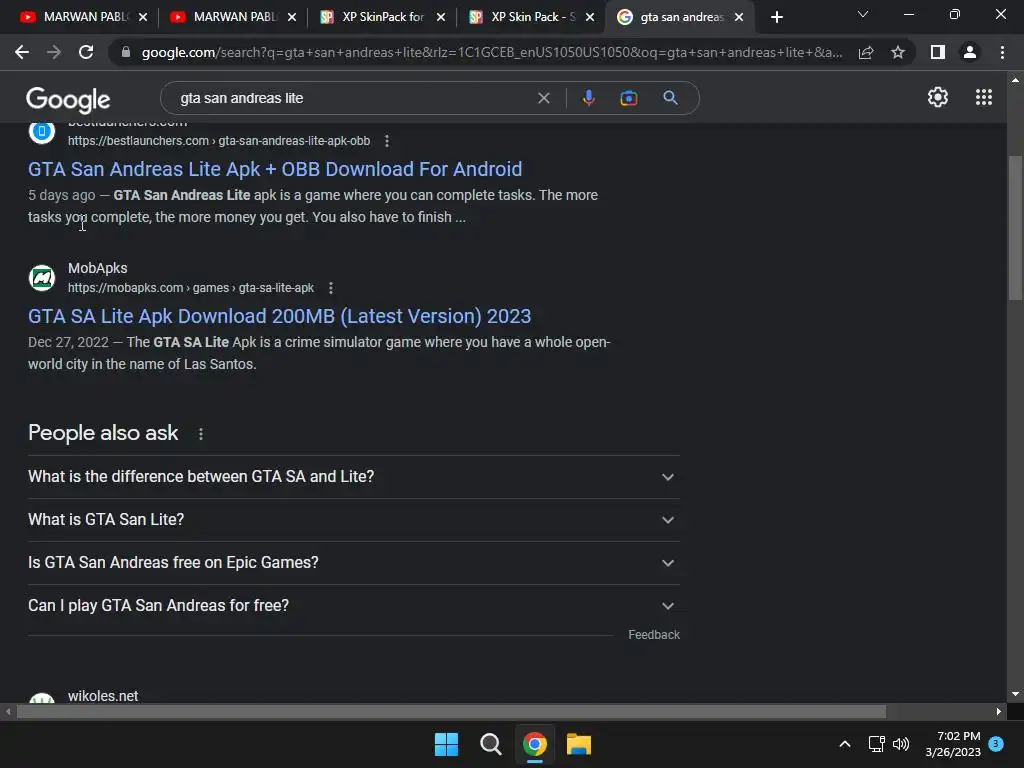Open Chrome three-dot menu
This screenshot has width=1024, height=768.
pos(1002,52)
